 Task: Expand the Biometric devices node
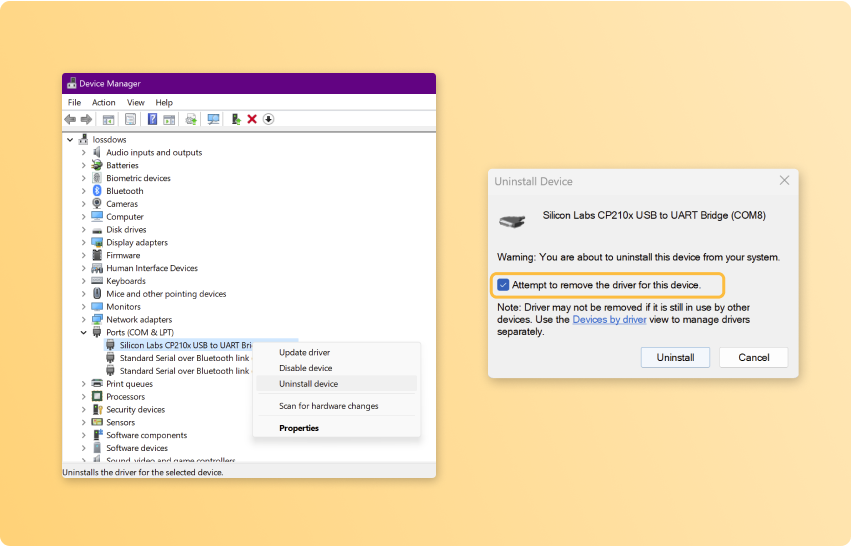pyautogui.click(x=84, y=178)
